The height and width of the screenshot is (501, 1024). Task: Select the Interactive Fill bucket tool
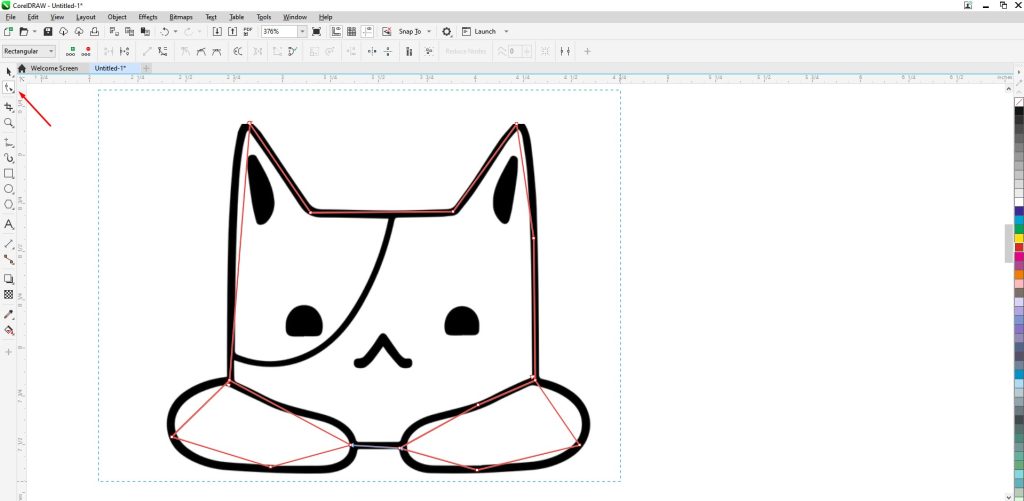(x=8, y=330)
